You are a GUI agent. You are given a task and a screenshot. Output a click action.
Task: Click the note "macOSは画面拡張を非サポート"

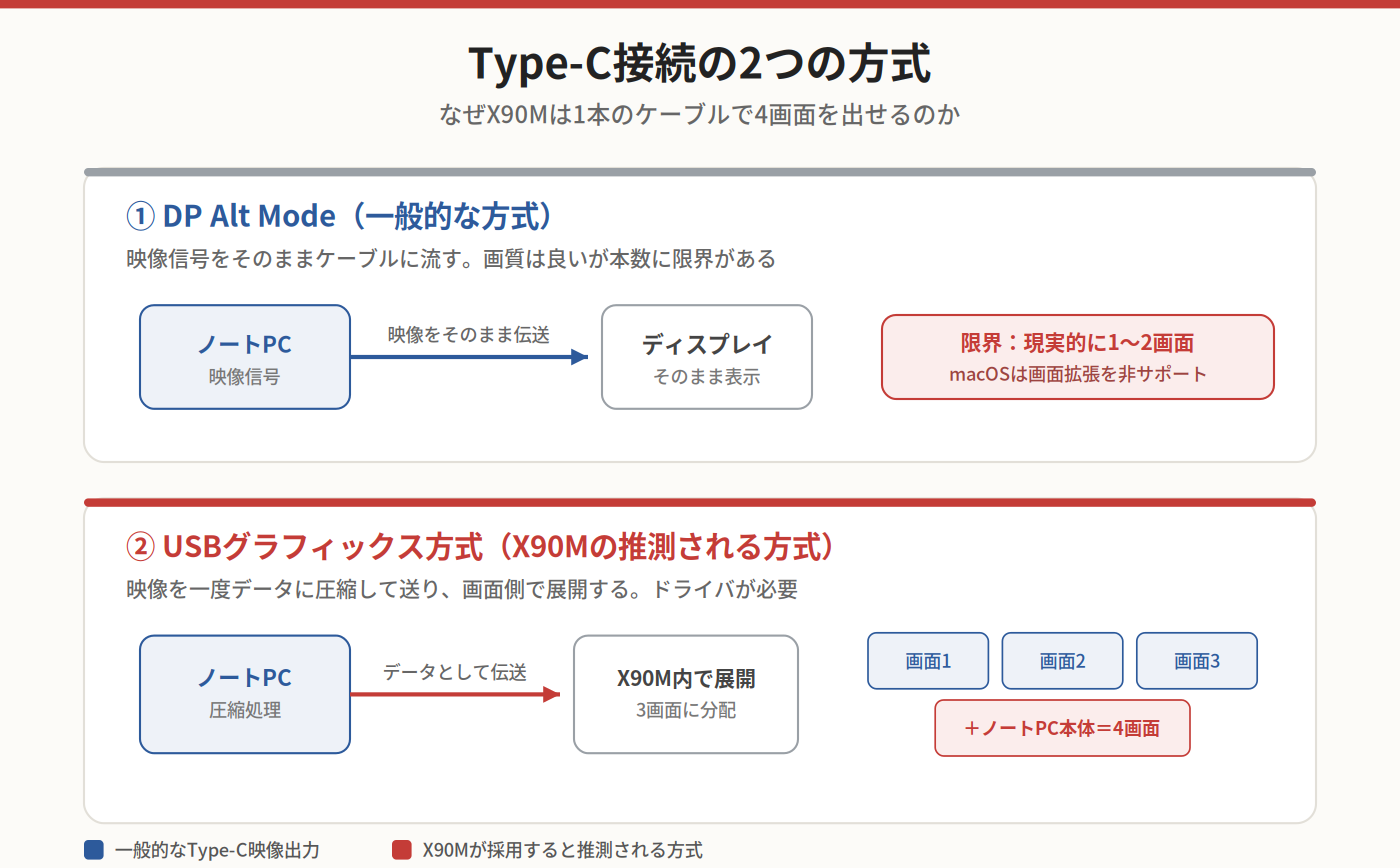coord(1078,374)
